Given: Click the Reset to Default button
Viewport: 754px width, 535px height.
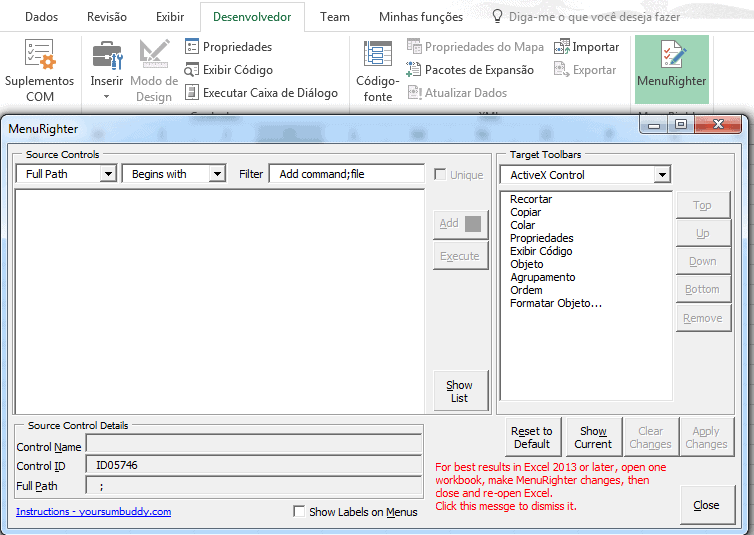Looking at the screenshot, I should [x=532, y=438].
